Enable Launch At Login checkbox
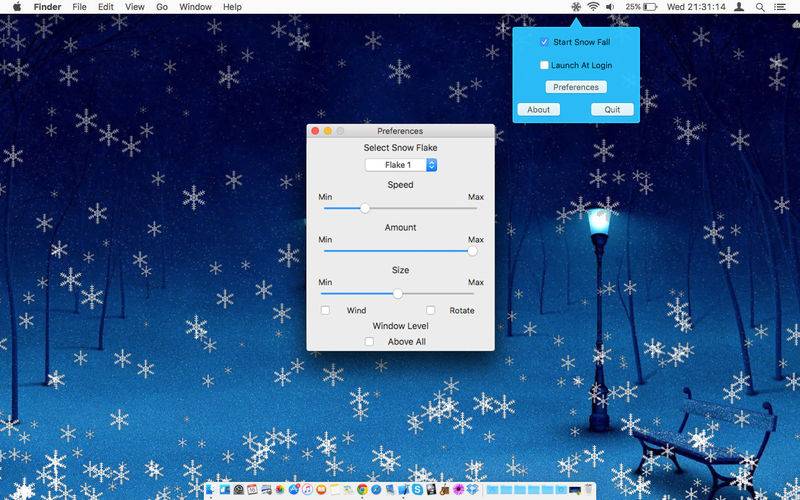Screen dimensions: 800x500 pos(544,65)
